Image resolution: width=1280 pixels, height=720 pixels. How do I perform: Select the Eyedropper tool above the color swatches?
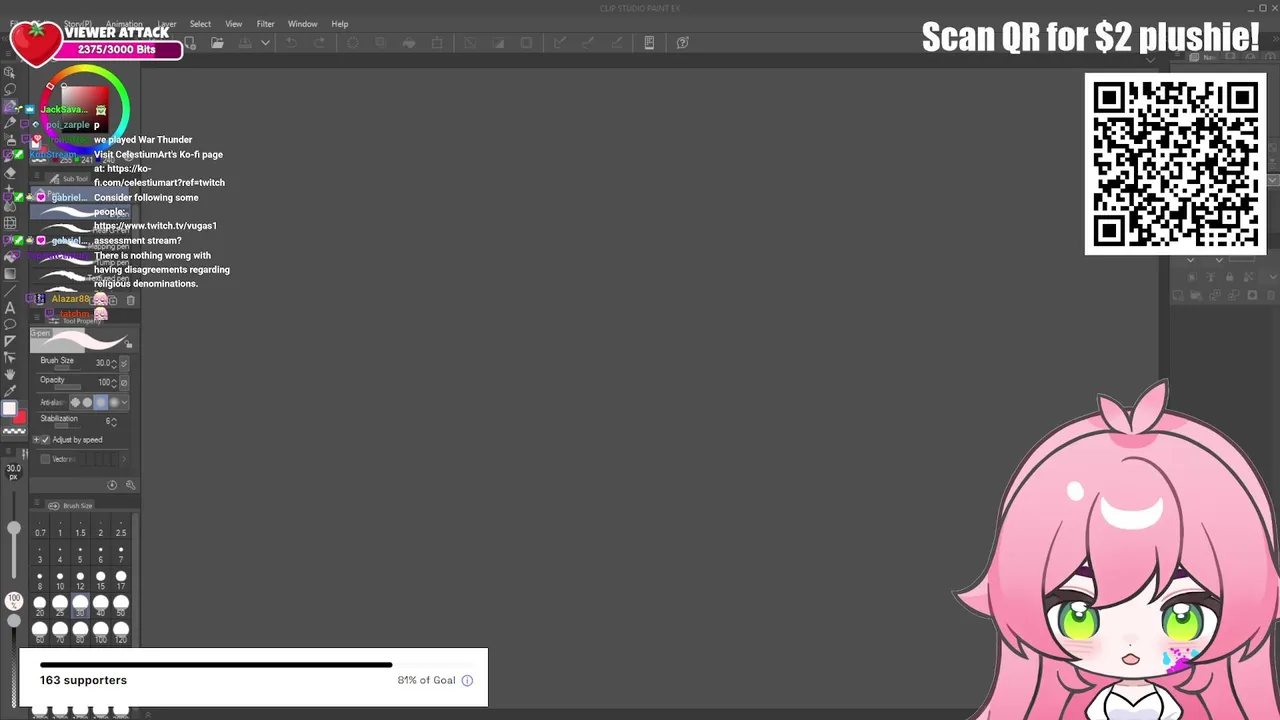10,391
